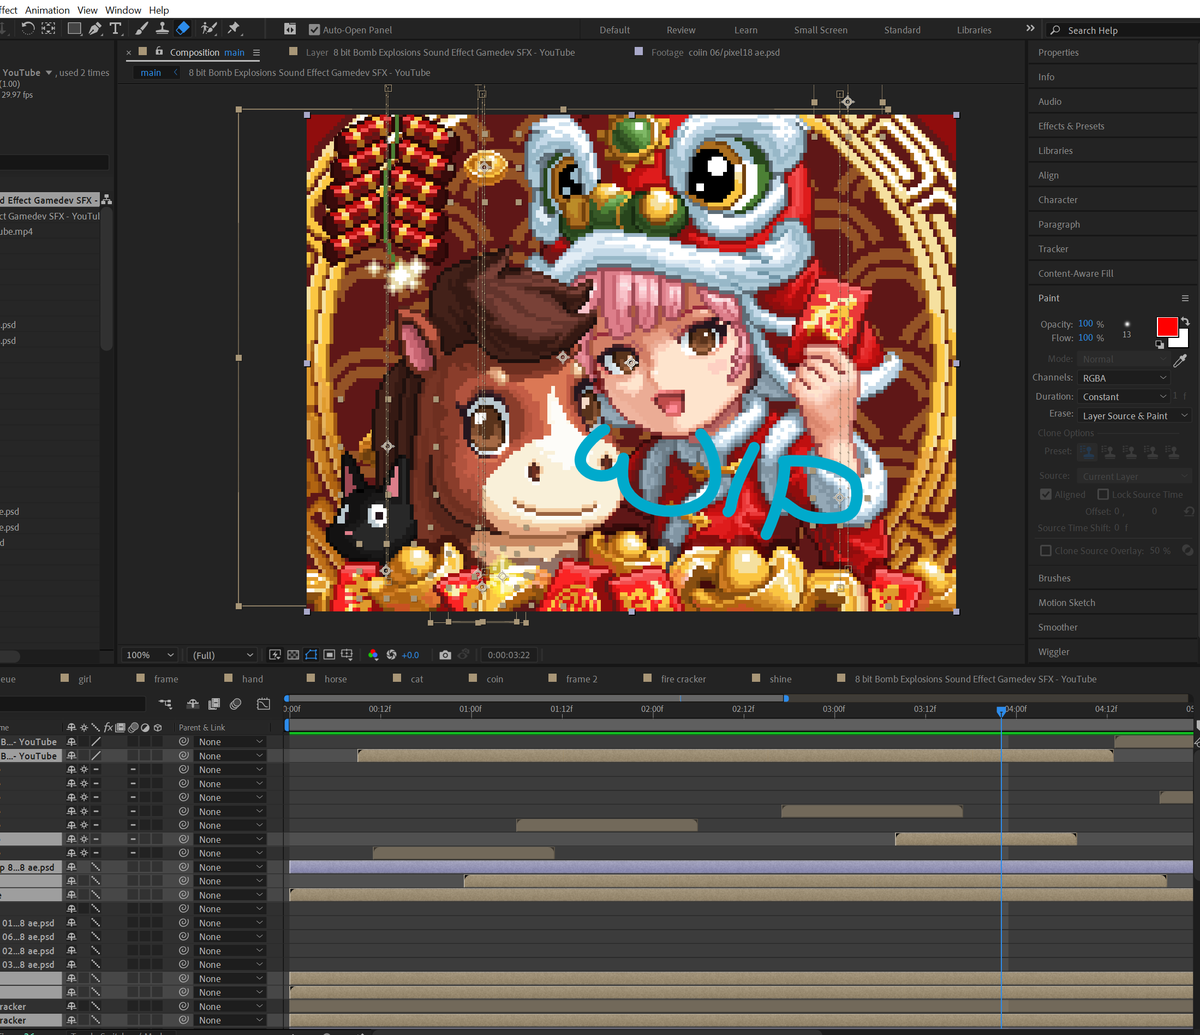This screenshot has width=1200, height=1035.
Task: Open the Composition main panel menu
Action: coord(256,53)
